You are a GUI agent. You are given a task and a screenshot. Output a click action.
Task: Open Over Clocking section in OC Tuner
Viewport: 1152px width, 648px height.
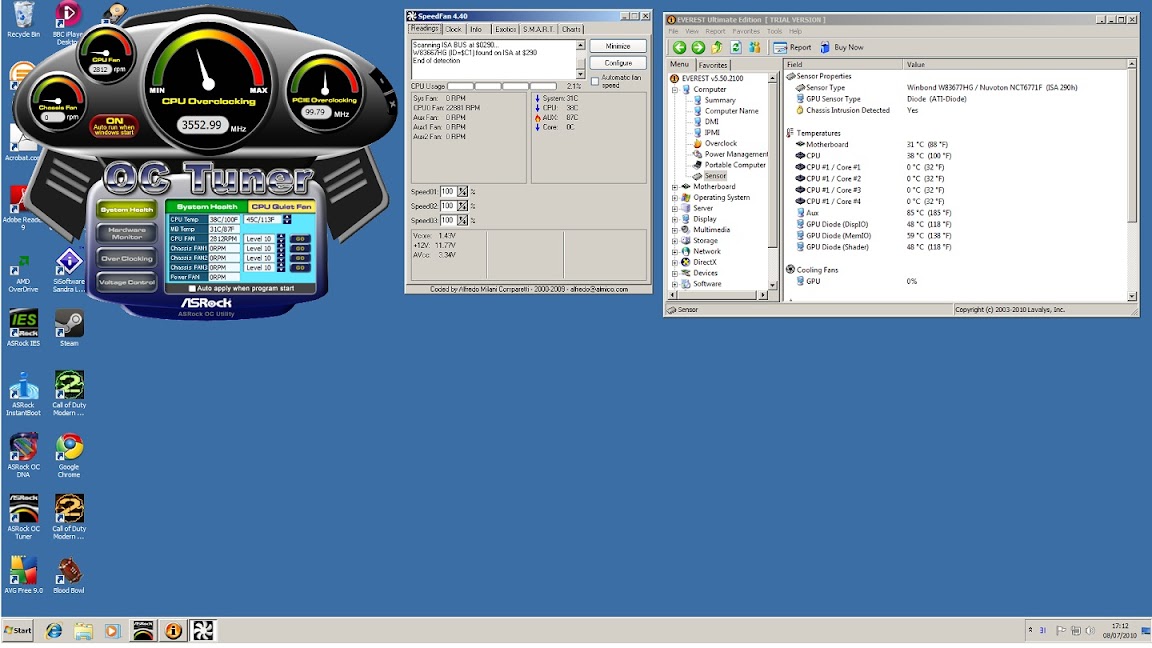126,259
